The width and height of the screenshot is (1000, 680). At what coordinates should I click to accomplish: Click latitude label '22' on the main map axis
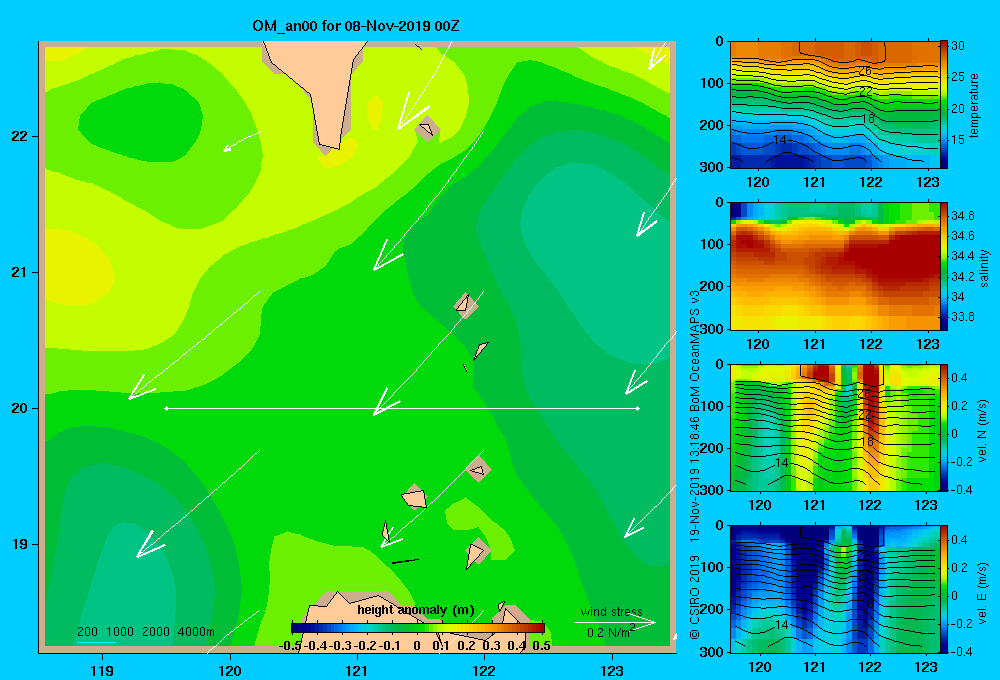20,137
